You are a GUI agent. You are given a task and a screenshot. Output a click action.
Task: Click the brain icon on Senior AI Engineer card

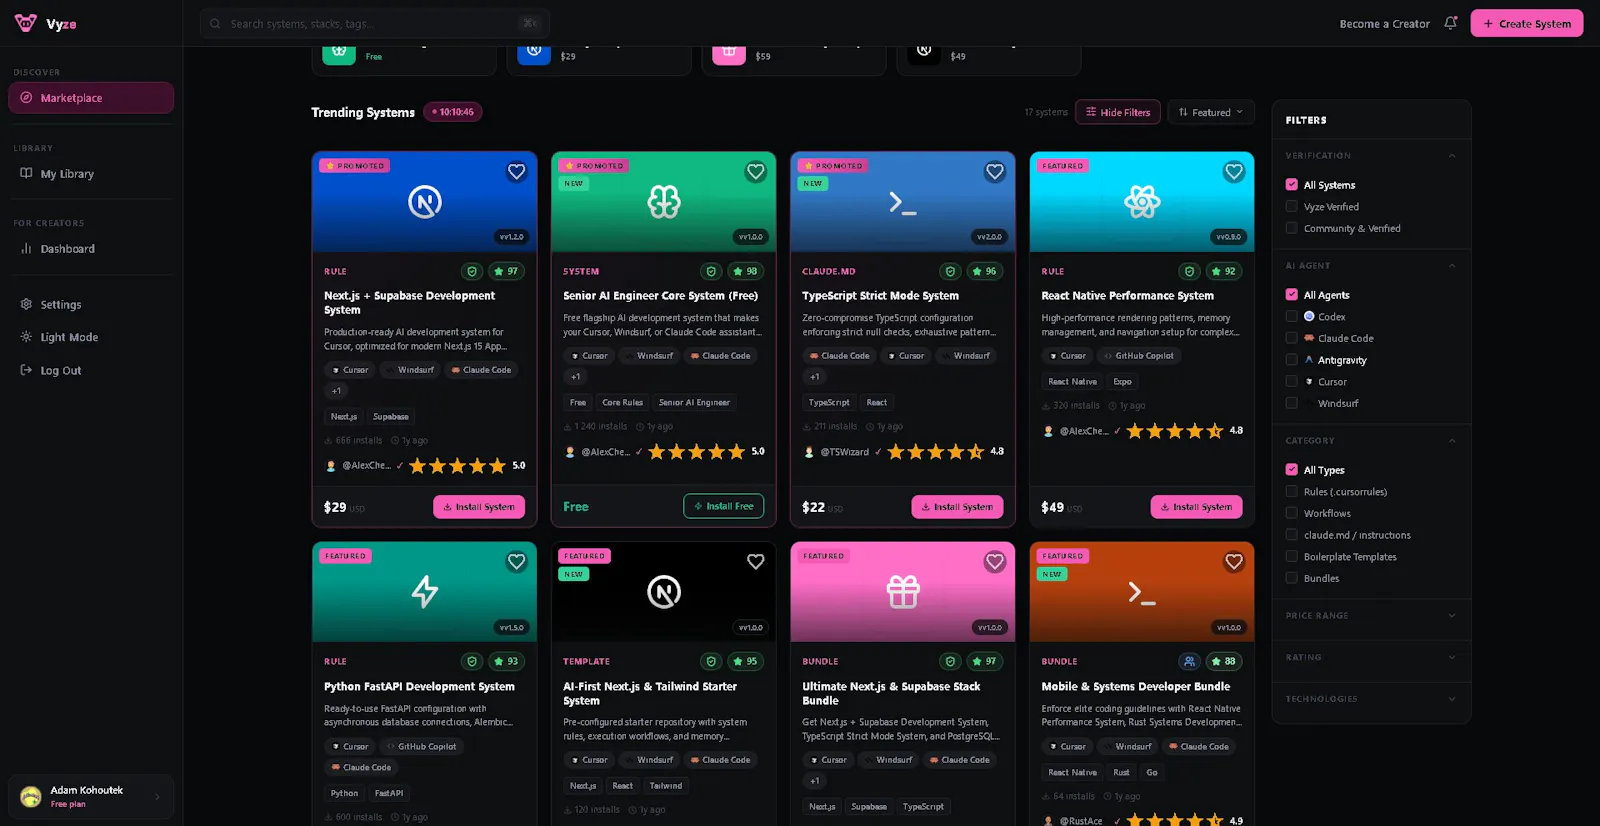(664, 202)
